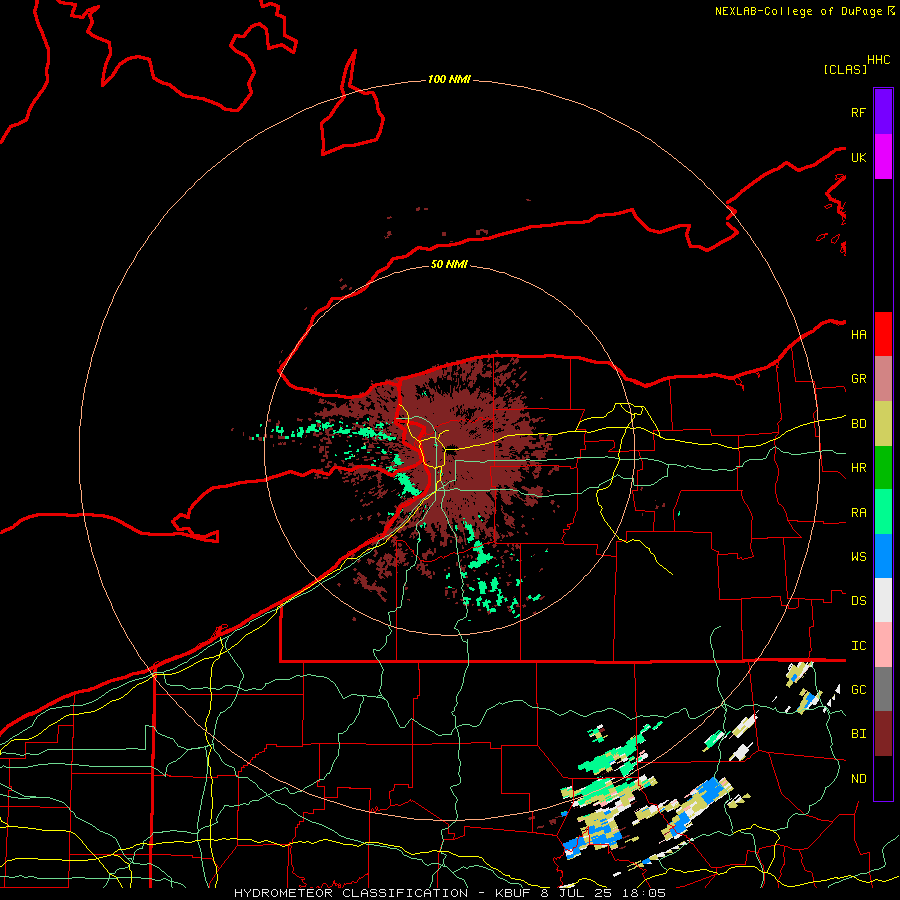Viewport: 900px width, 900px height.
Task: Click the gray GC legend swatch
Action: point(883,689)
